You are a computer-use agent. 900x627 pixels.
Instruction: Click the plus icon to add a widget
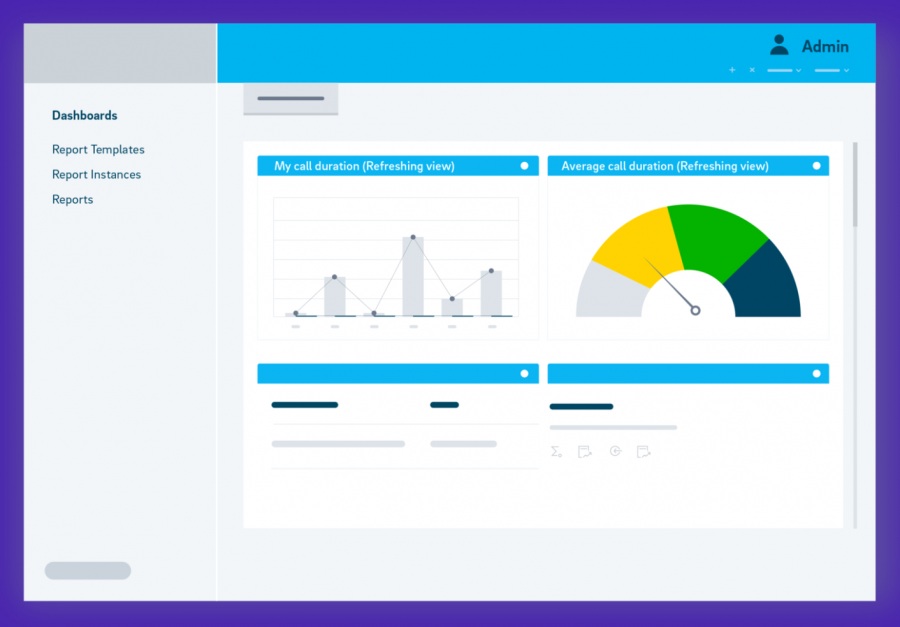click(732, 70)
